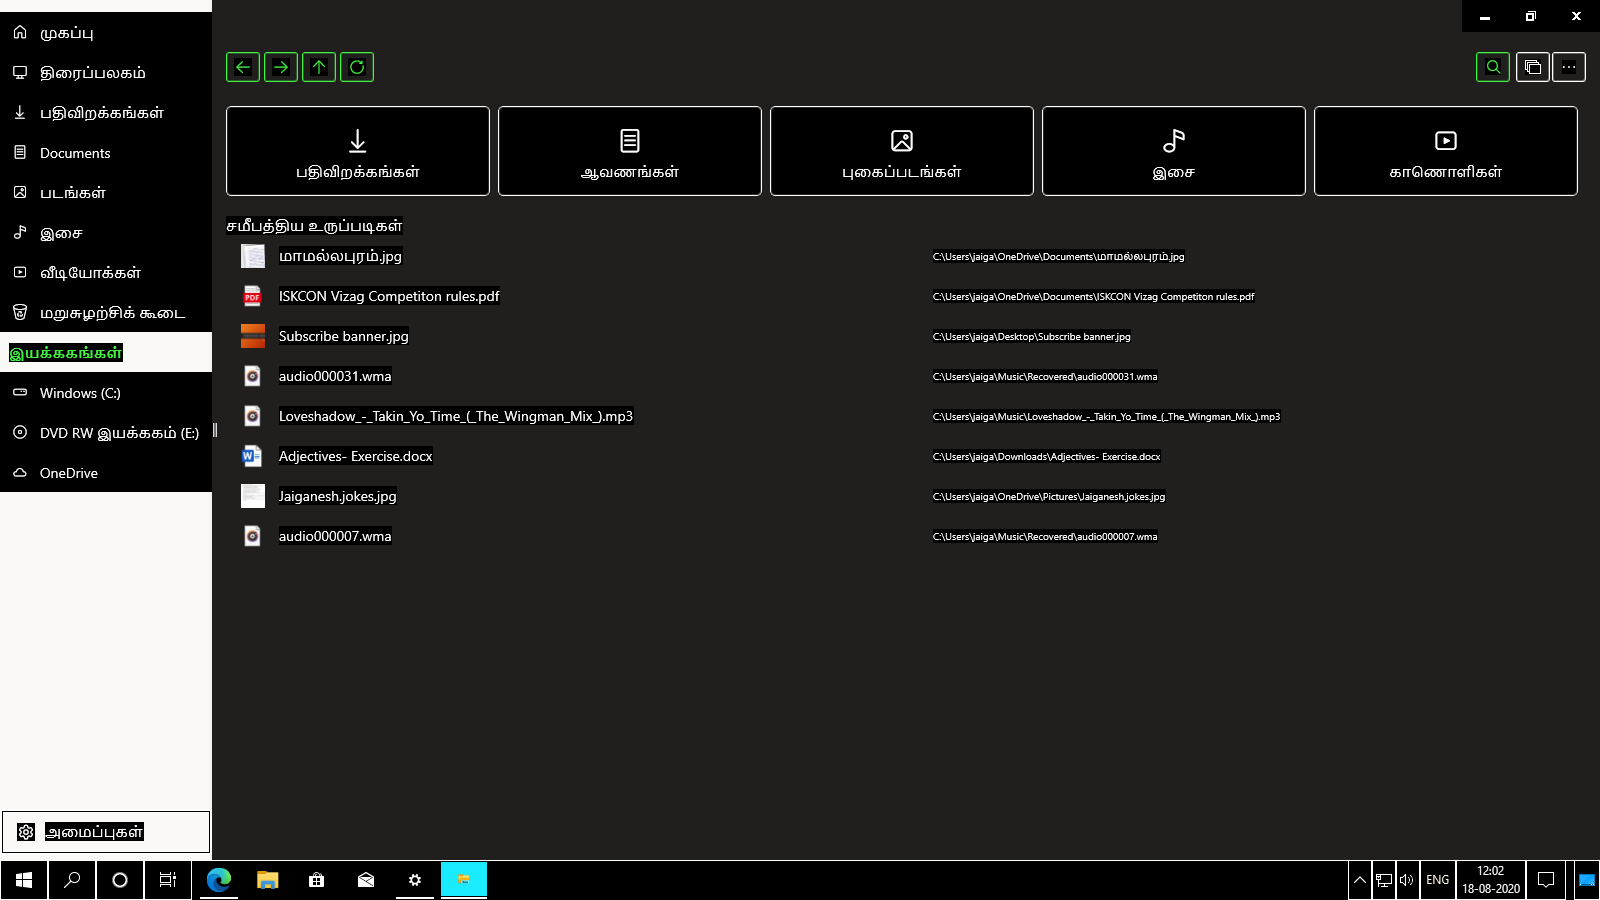Open Microsoft Store from taskbar

(x=316, y=880)
